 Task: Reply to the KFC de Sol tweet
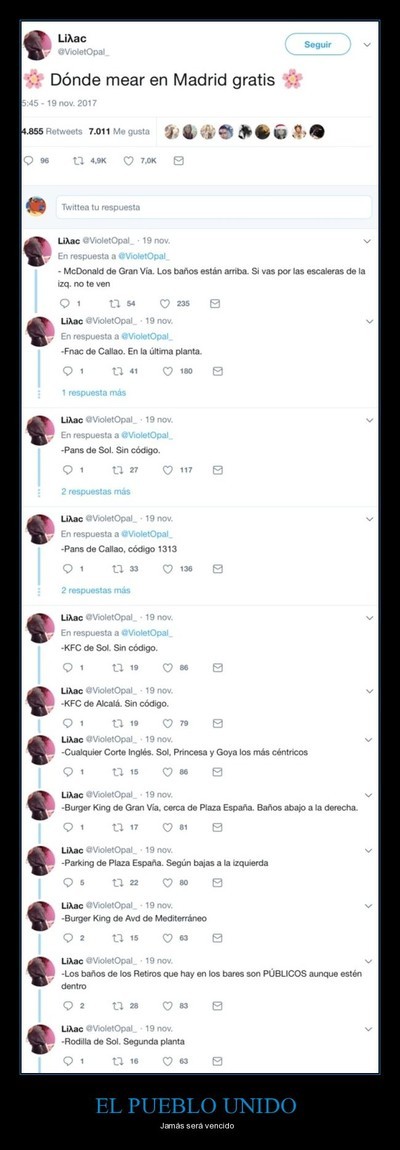point(68,667)
